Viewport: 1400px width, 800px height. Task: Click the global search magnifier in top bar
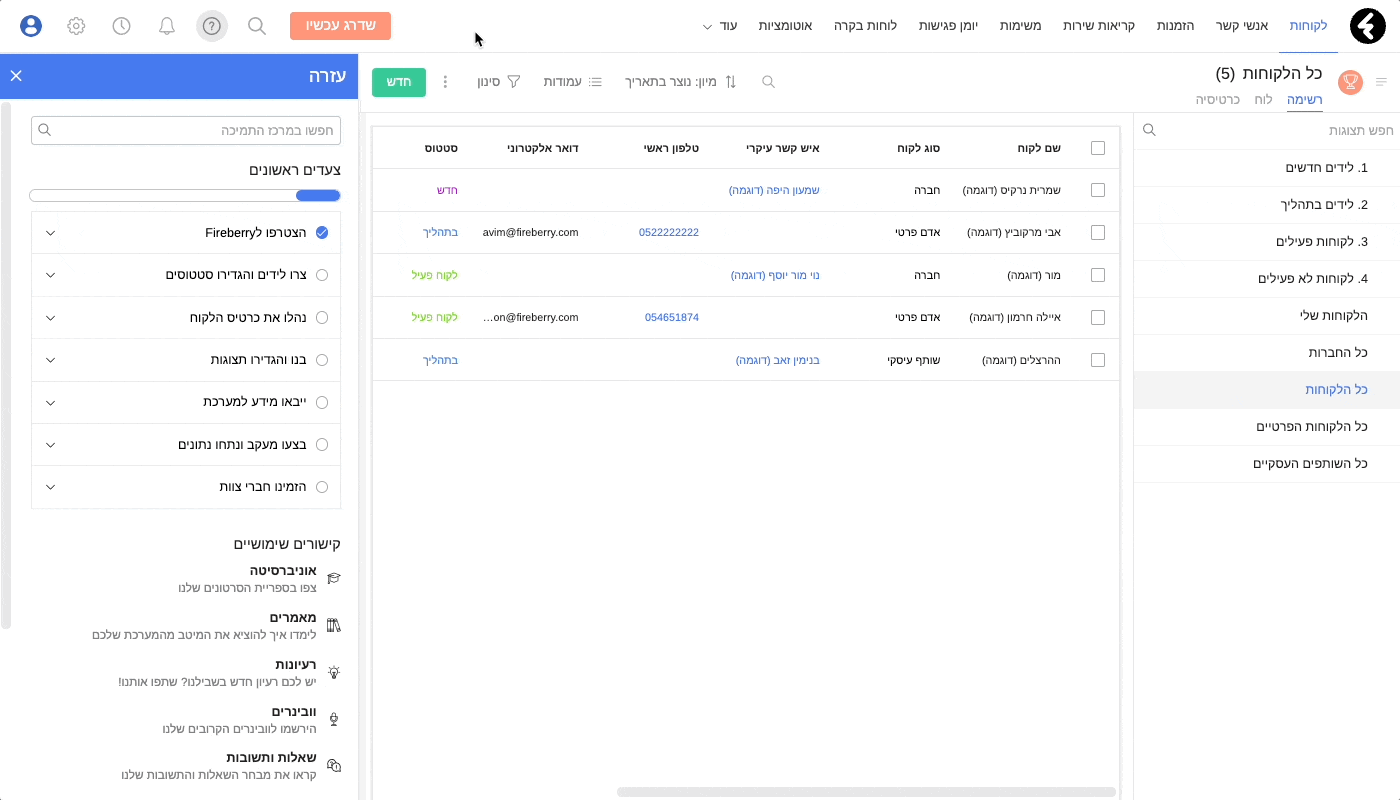click(257, 26)
